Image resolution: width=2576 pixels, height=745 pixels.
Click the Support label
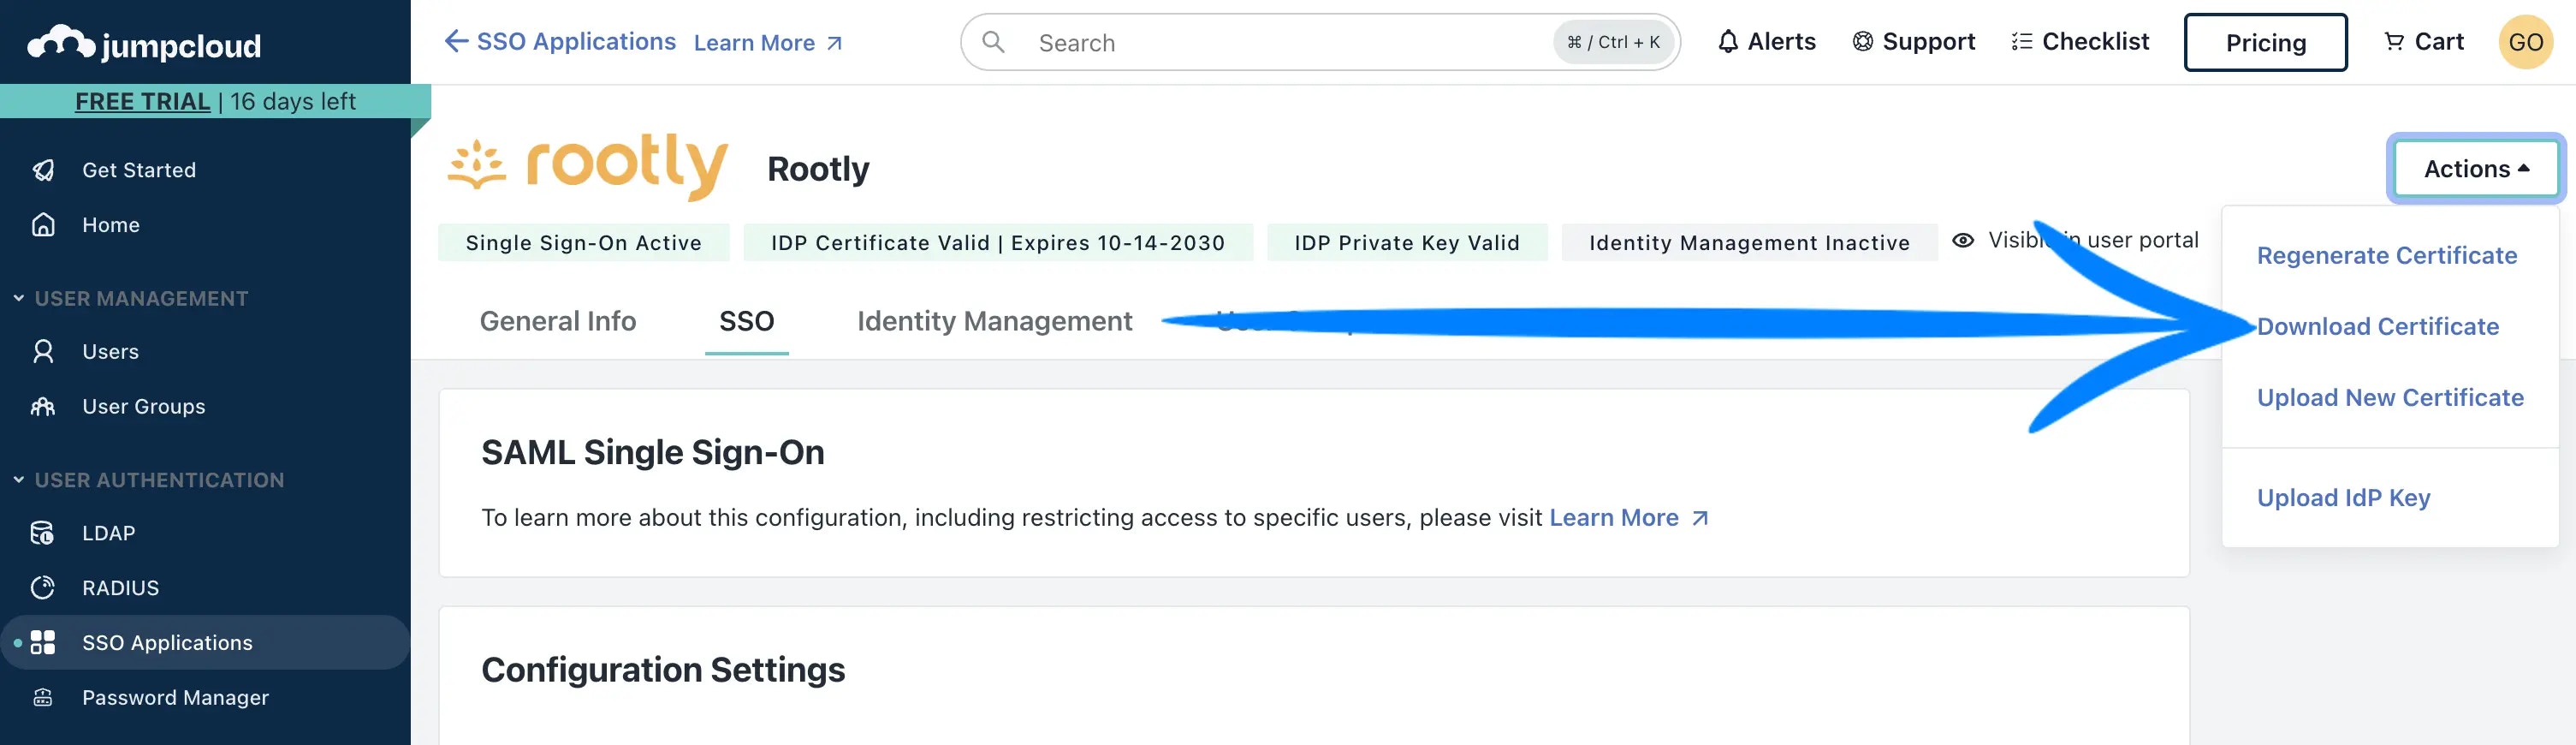coord(1928,41)
